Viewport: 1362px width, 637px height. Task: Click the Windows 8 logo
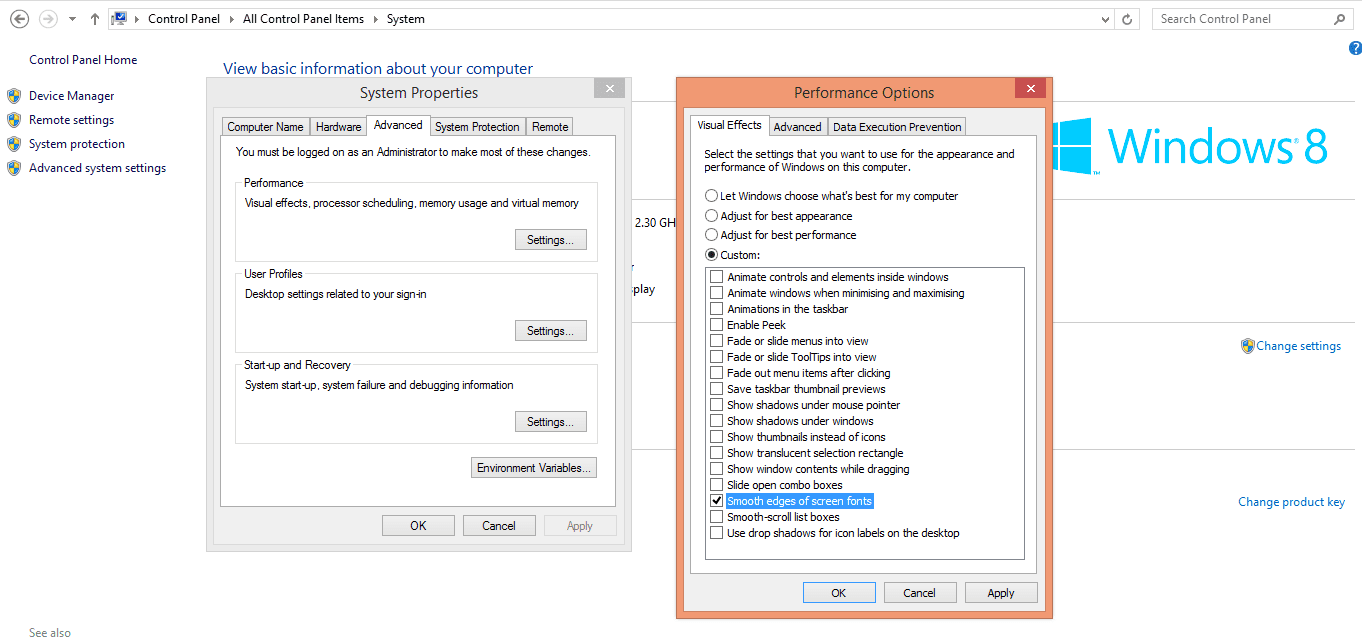point(1188,146)
